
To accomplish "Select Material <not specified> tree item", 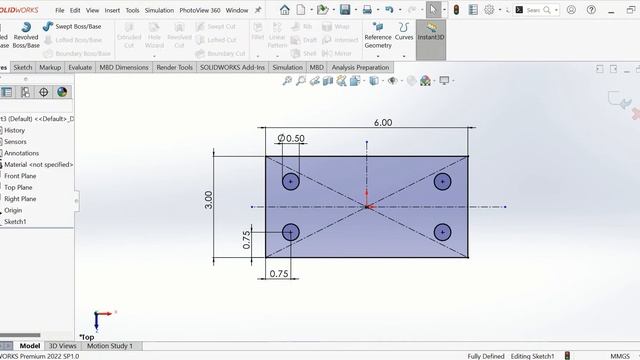I will tap(38, 164).
